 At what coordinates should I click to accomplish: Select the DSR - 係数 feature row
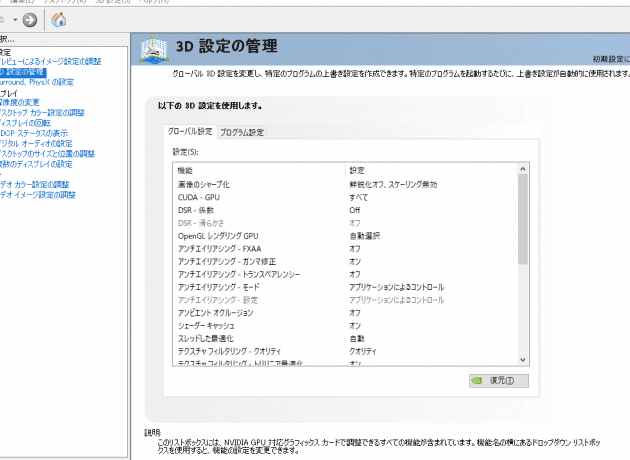coord(346,210)
